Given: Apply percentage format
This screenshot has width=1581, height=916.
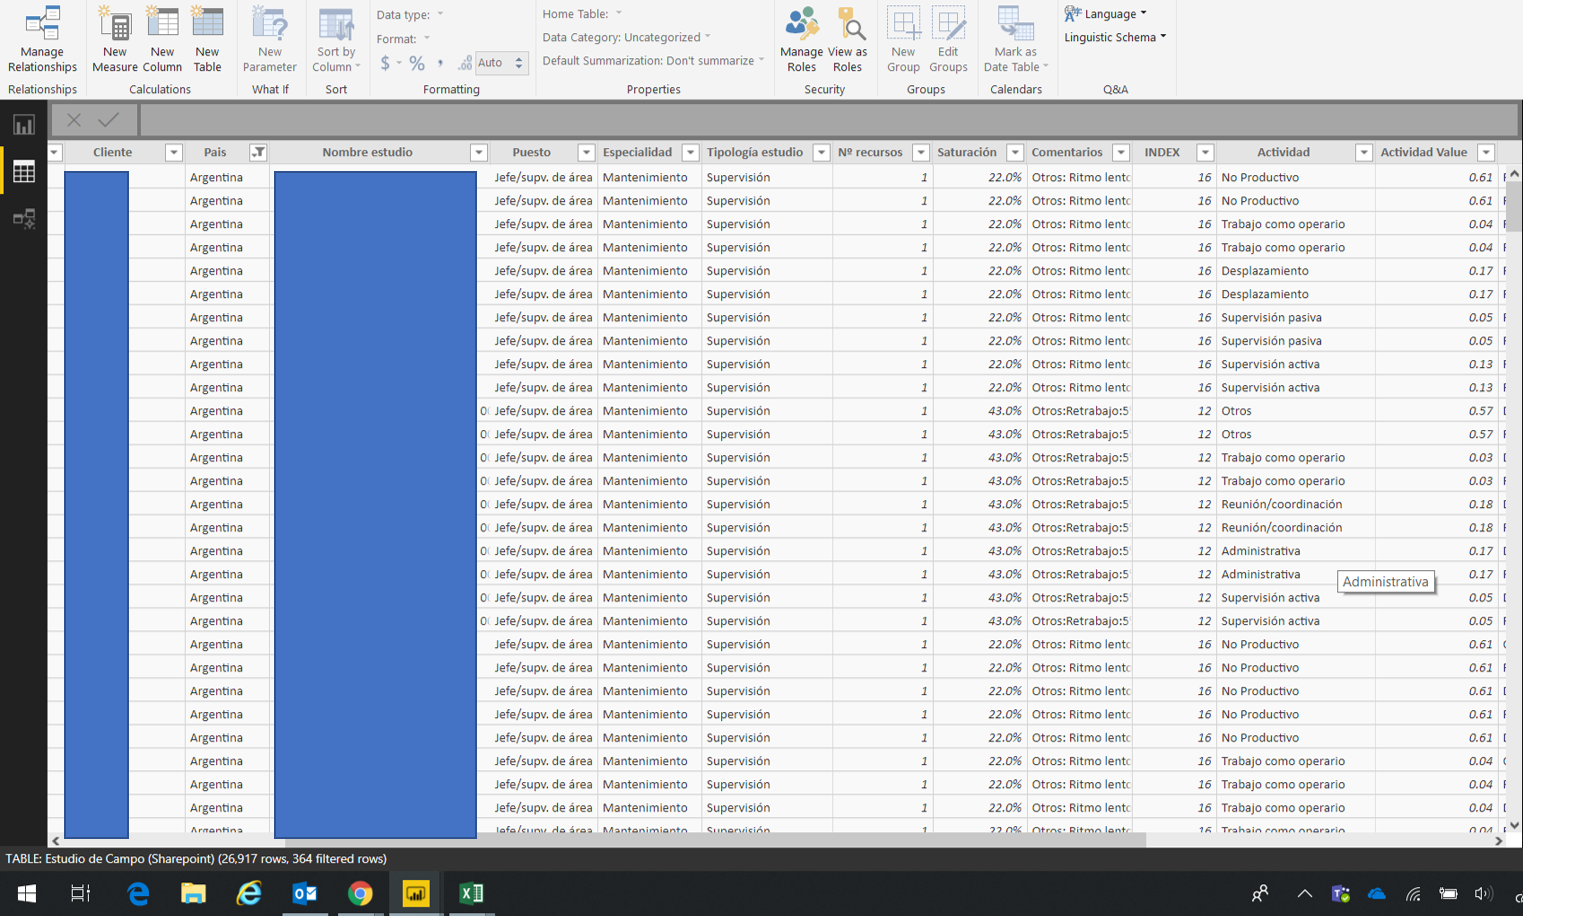Looking at the screenshot, I should 417,63.
